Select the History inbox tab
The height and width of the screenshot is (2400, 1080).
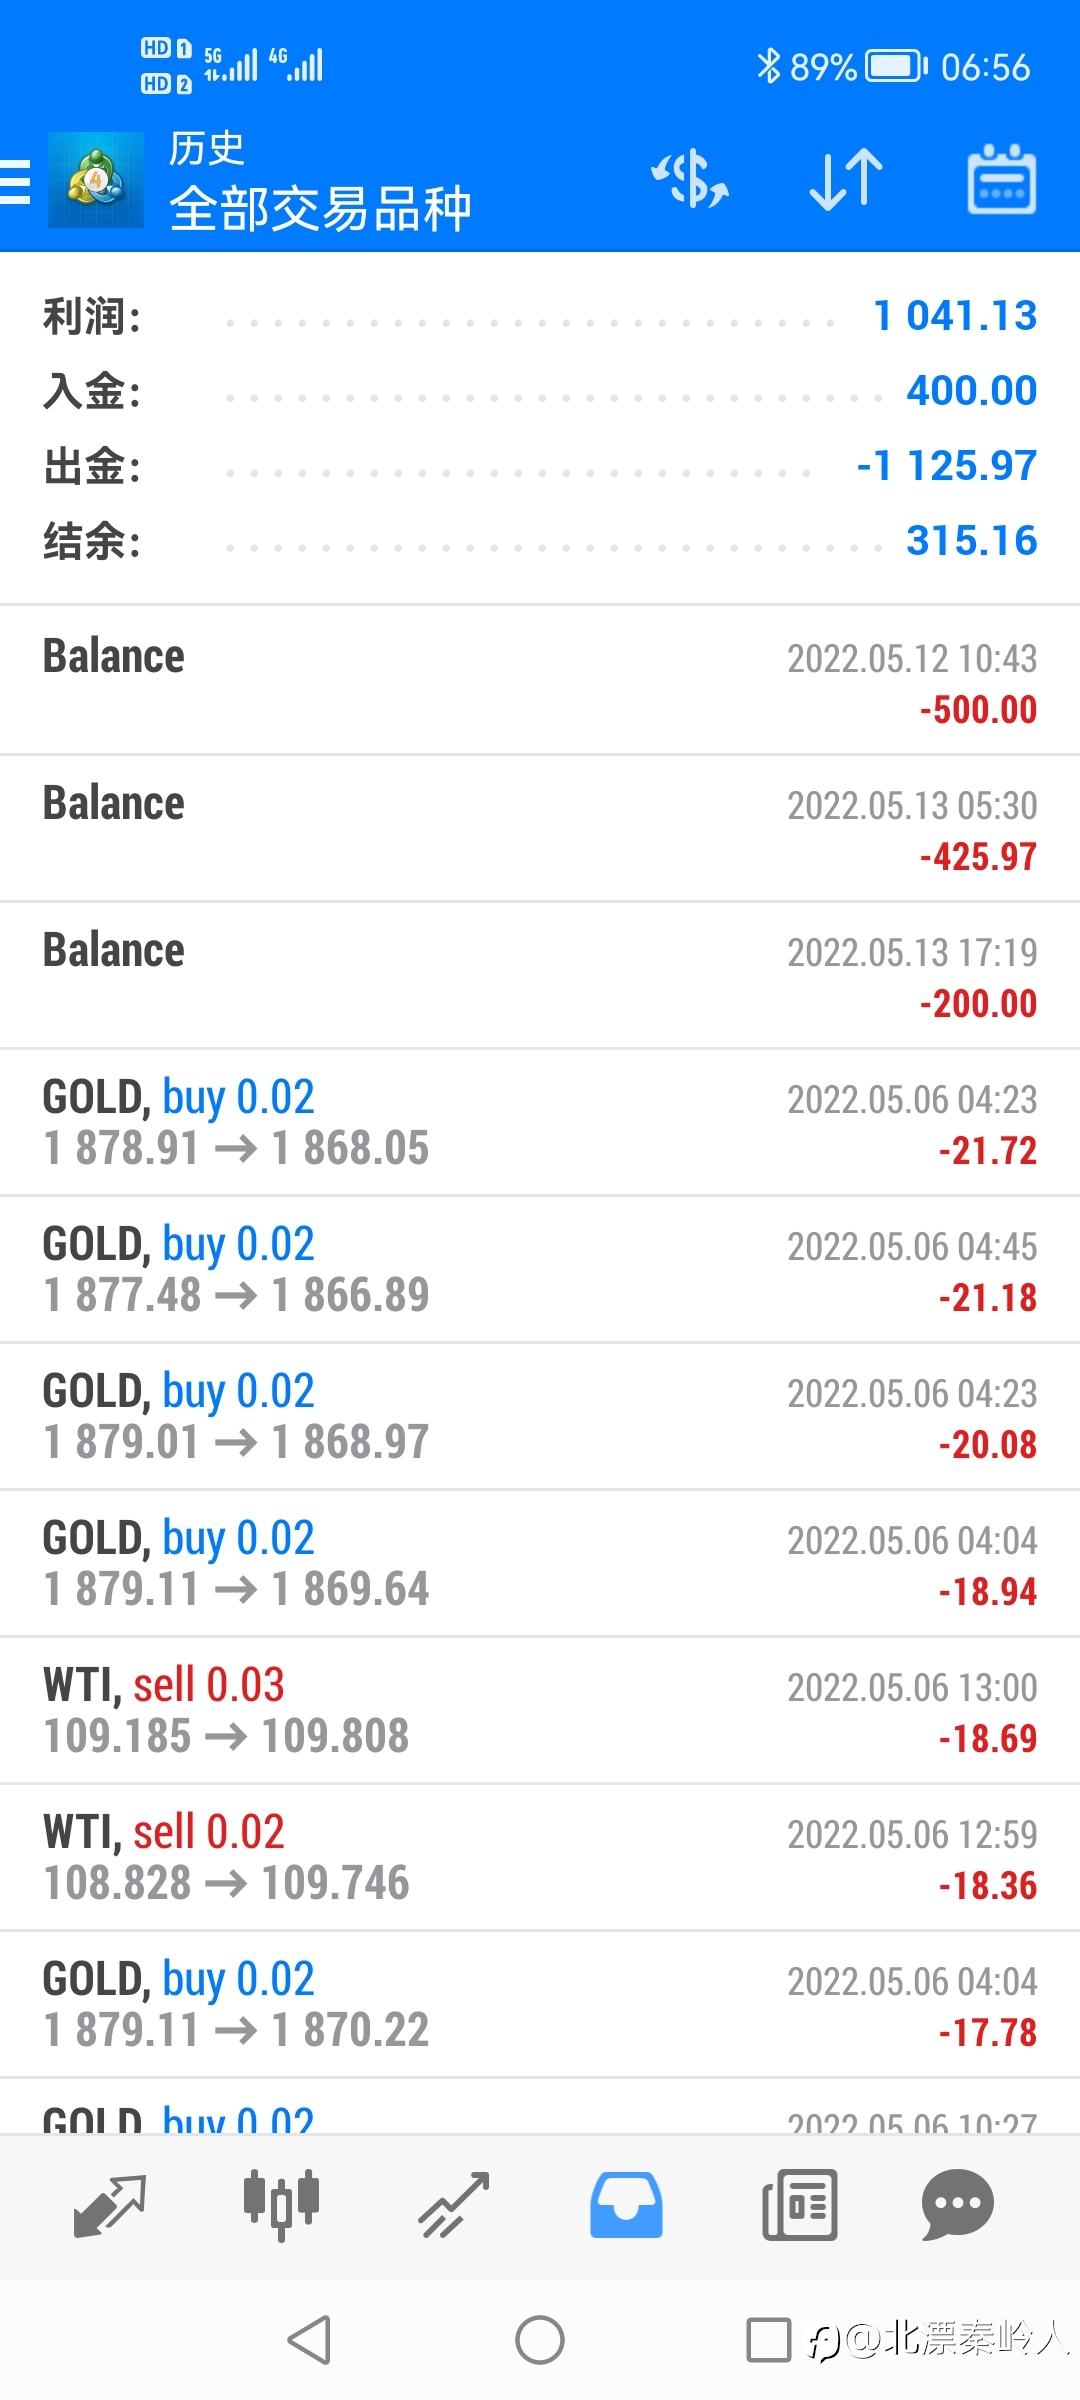click(626, 2205)
